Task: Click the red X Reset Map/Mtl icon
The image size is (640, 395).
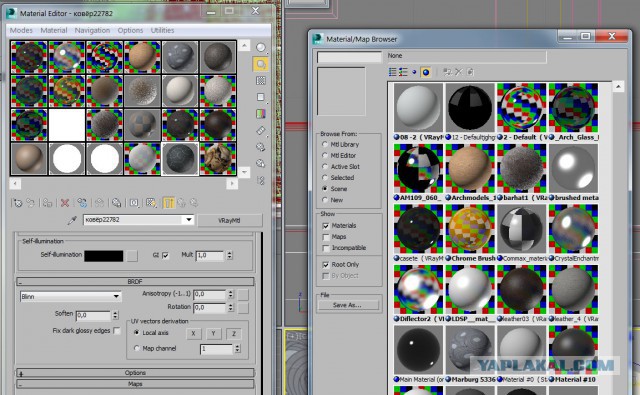Action: [64, 203]
